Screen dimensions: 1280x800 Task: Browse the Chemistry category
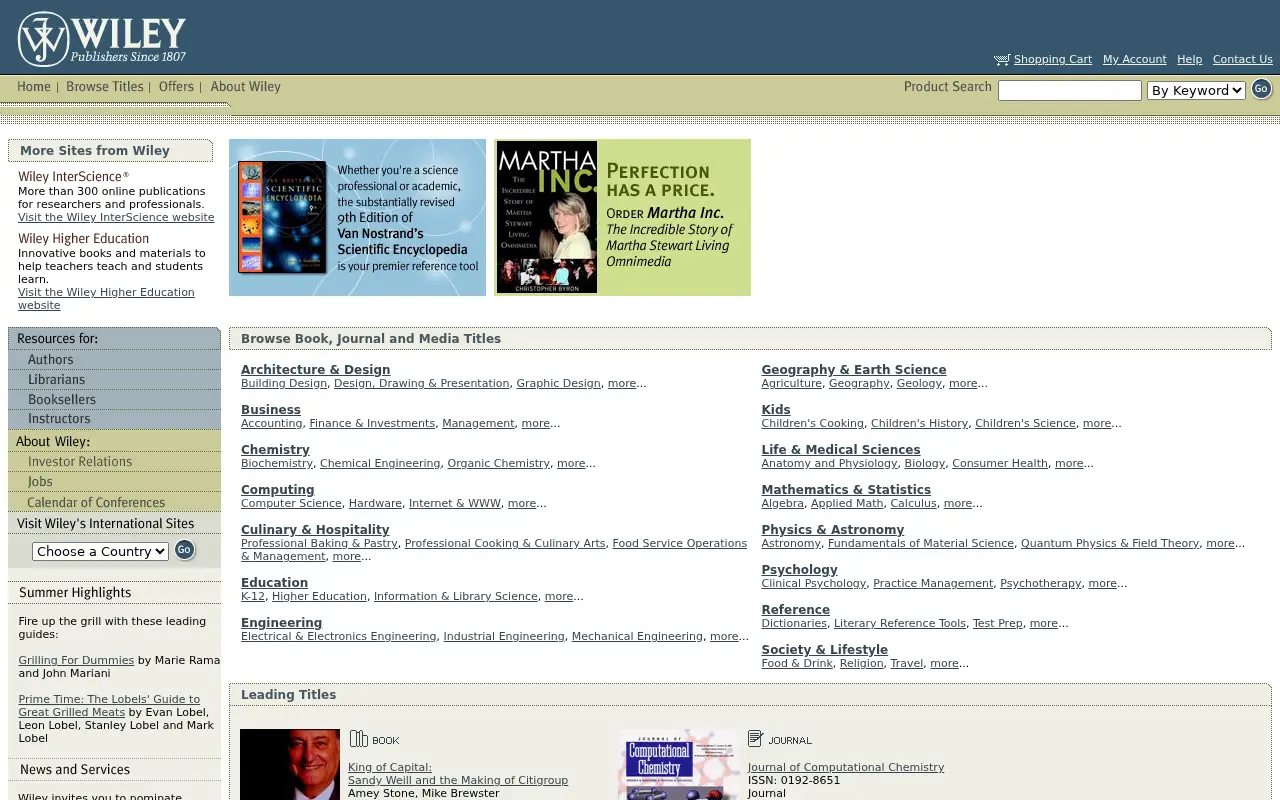(275, 450)
